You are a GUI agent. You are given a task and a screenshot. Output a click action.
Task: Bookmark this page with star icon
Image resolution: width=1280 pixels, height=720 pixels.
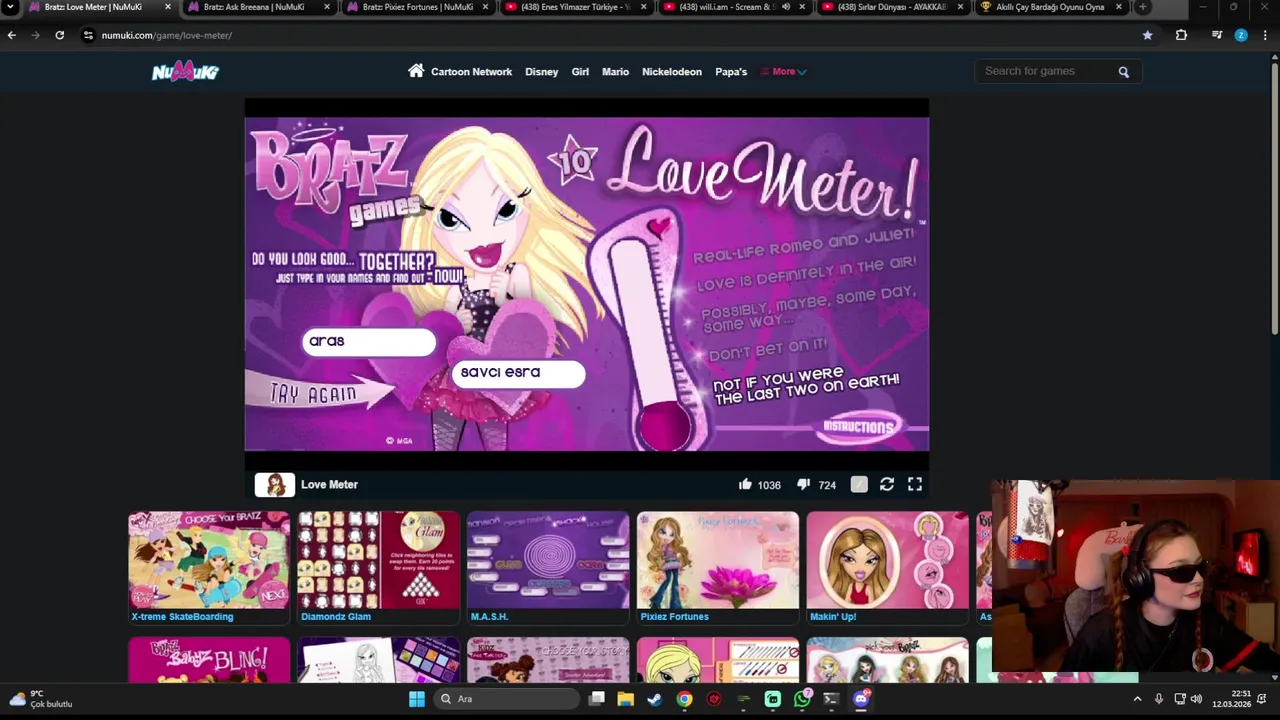(1147, 35)
